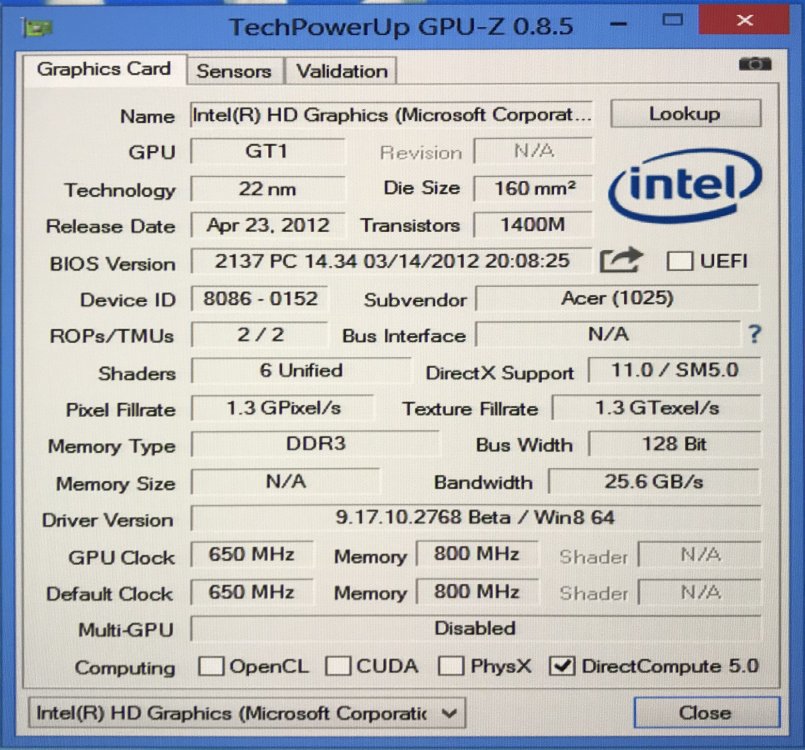Click the BIOS export share arrow icon

point(621,260)
